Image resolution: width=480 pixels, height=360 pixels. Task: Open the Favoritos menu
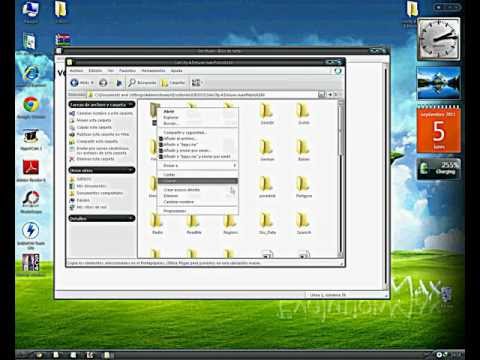coord(127,71)
